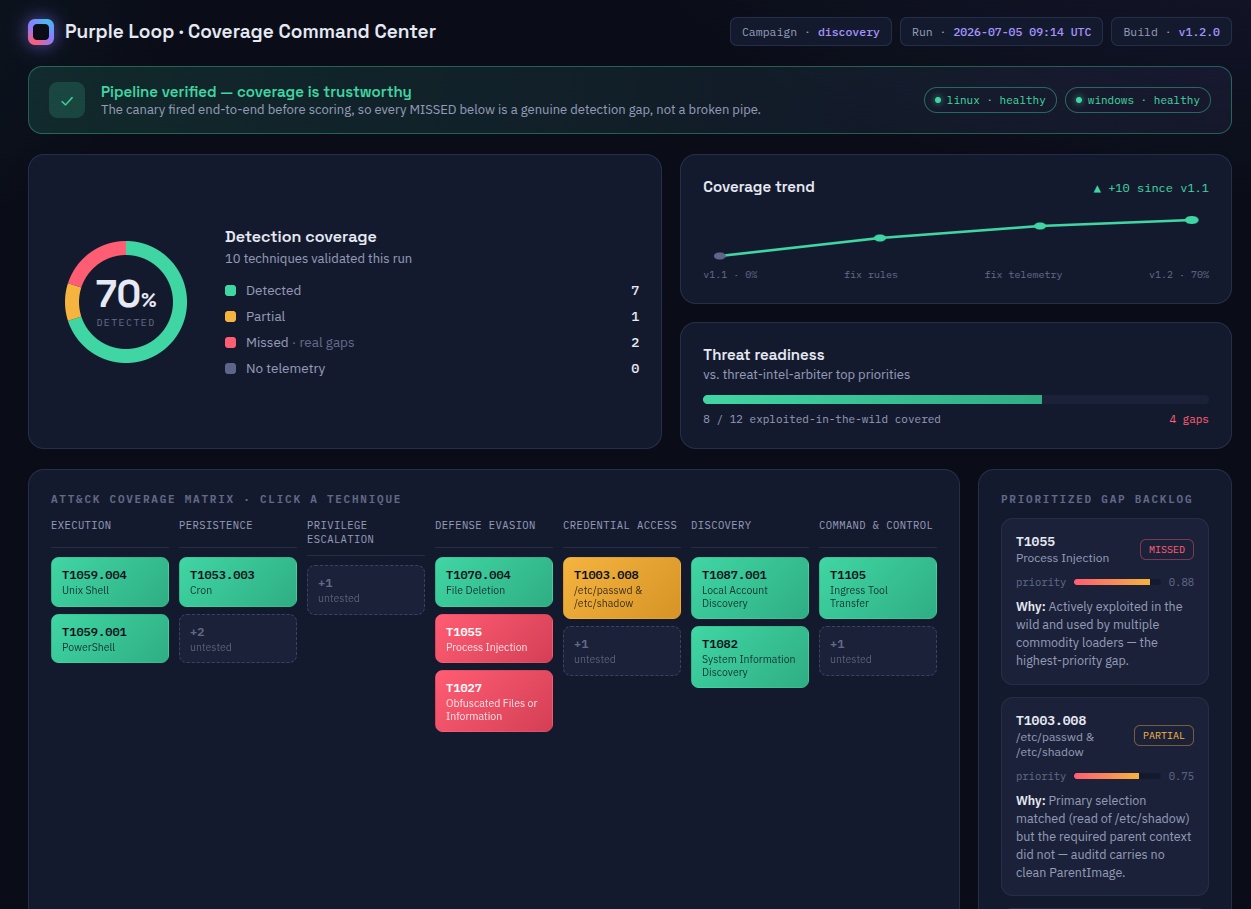Image resolution: width=1251 pixels, height=909 pixels.
Task: Click the T1055 priority bar in backlog
Action: (1117, 582)
